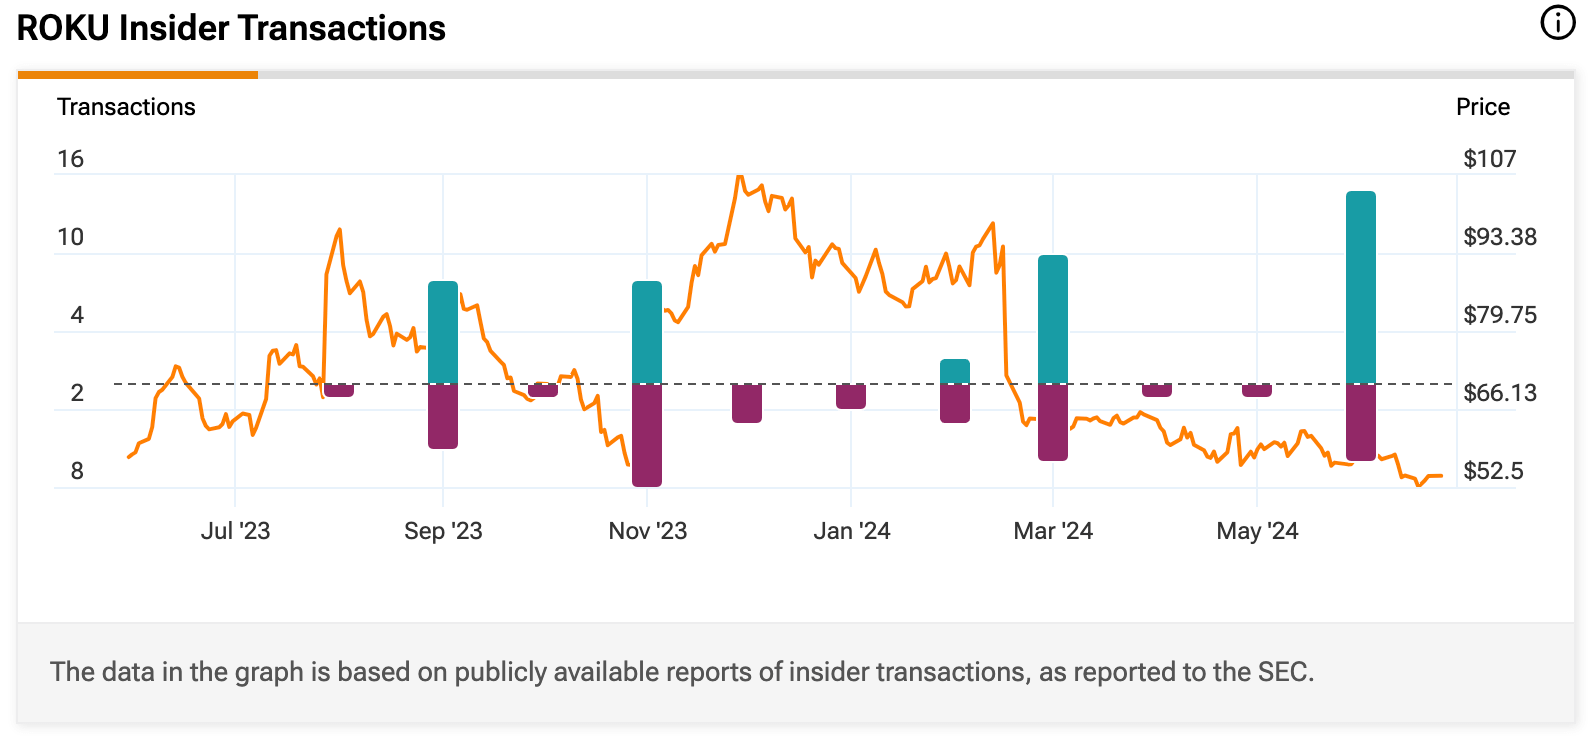Screen dimensions: 1596x744
Task: Select the tallest teal bar after May '24
Action: tap(1361, 287)
